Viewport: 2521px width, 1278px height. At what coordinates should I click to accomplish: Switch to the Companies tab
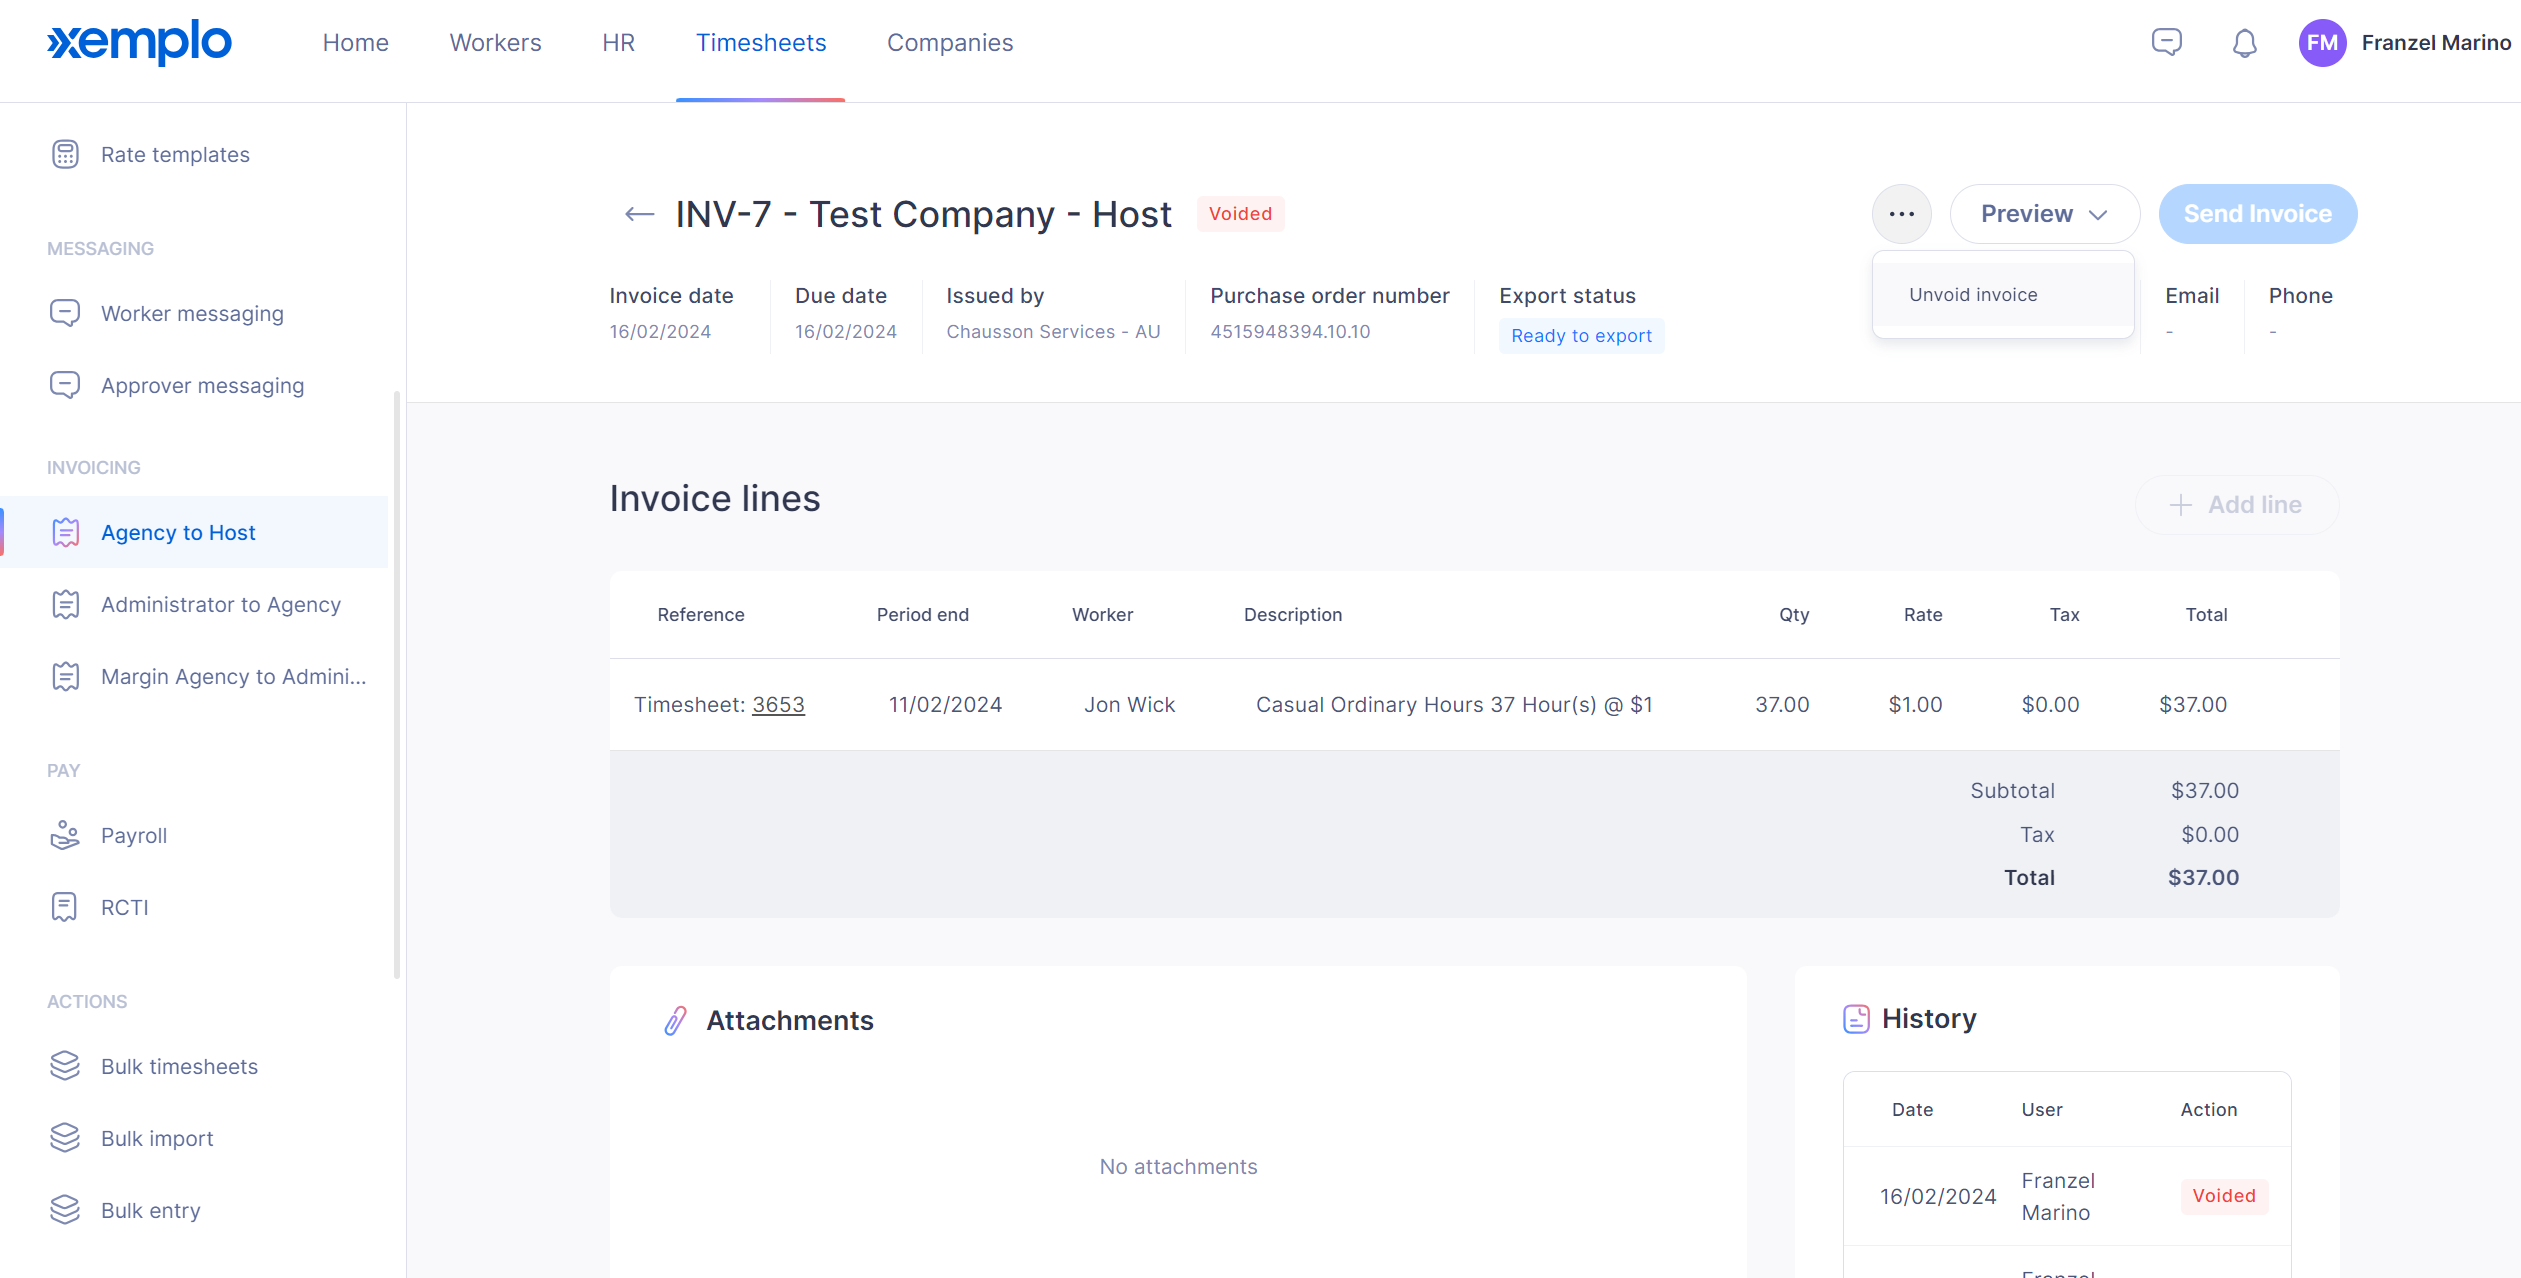[949, 43]
